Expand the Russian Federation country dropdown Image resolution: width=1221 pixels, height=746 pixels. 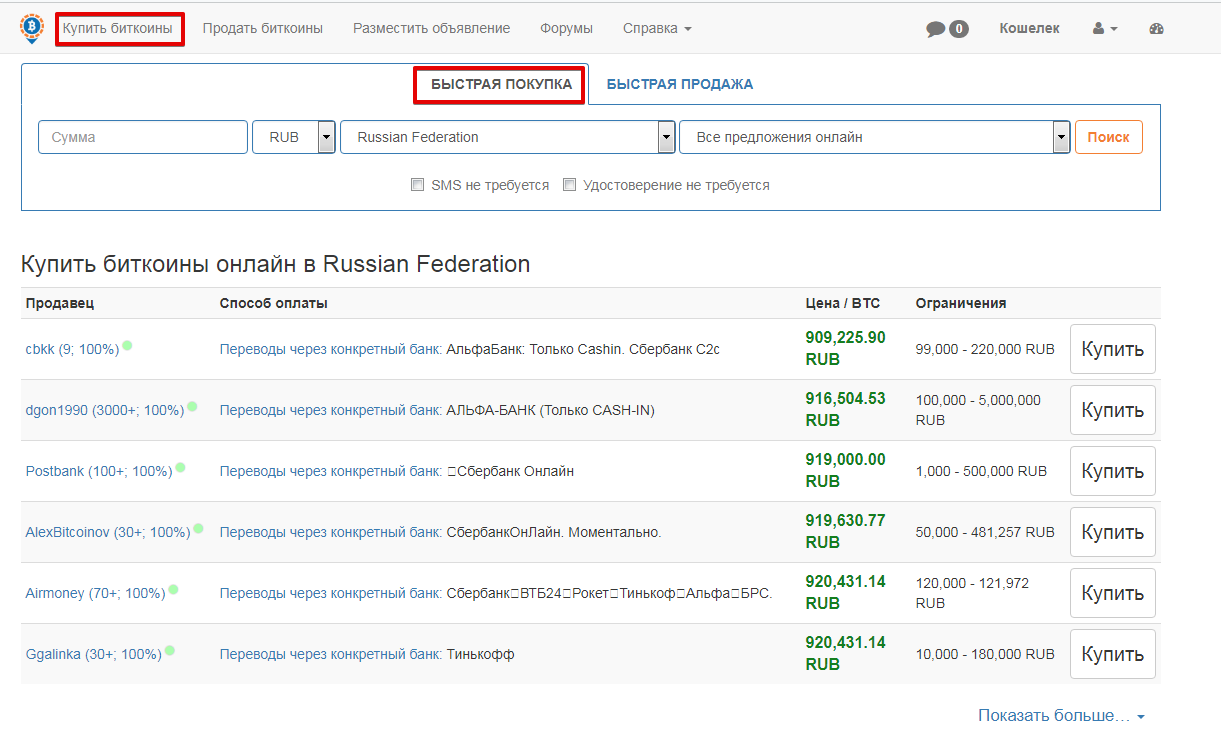pos(508,137)
